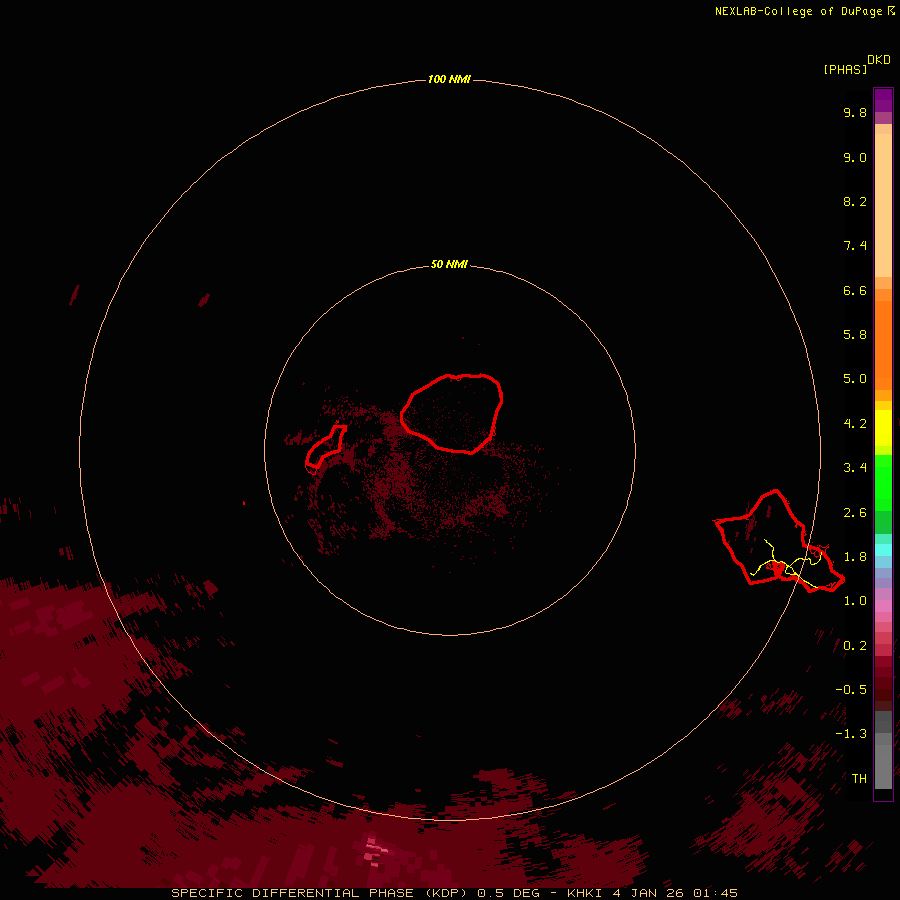Click the TH threshold colorbar label
The height and width of the screenshot is (900, 900).
pos(859,779)
